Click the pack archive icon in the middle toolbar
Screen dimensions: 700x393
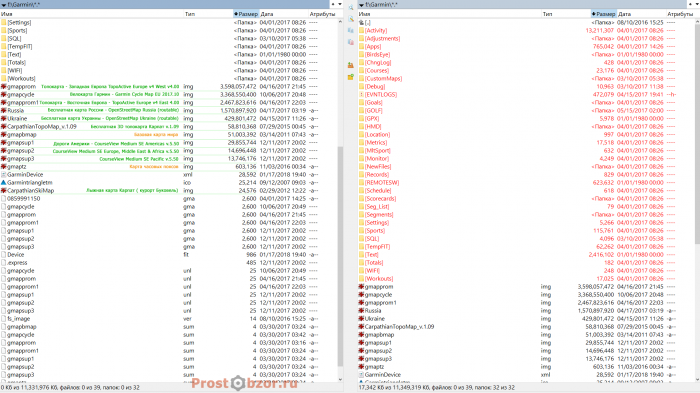tap(350, 65)
